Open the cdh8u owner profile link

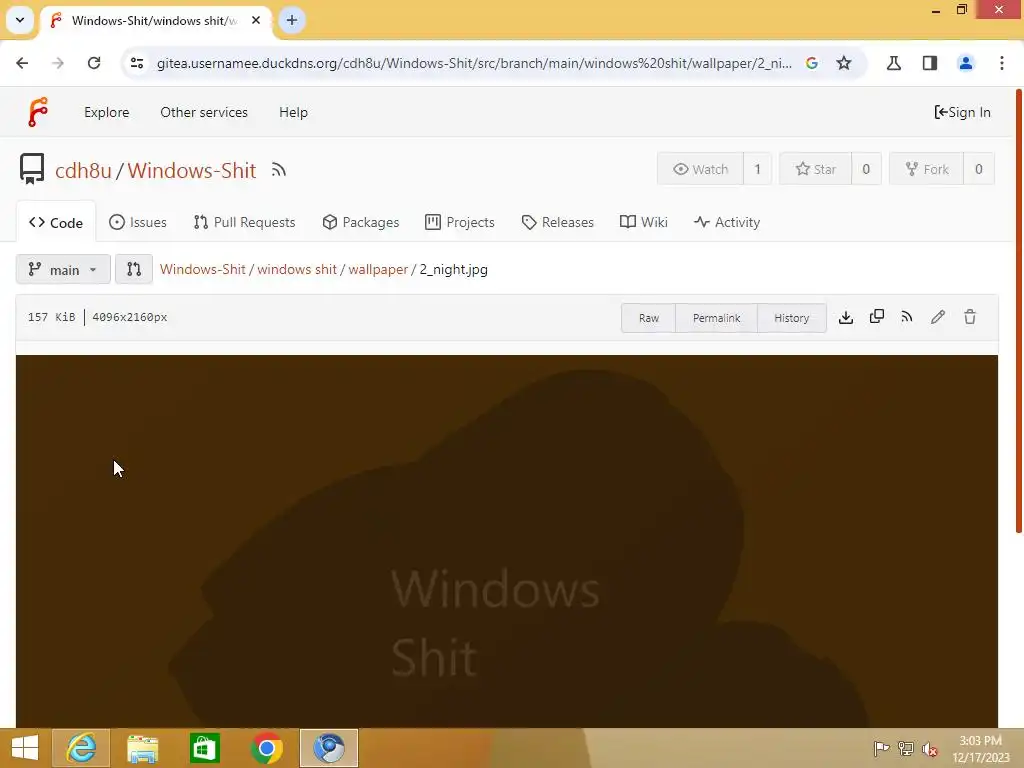point(83,170)
